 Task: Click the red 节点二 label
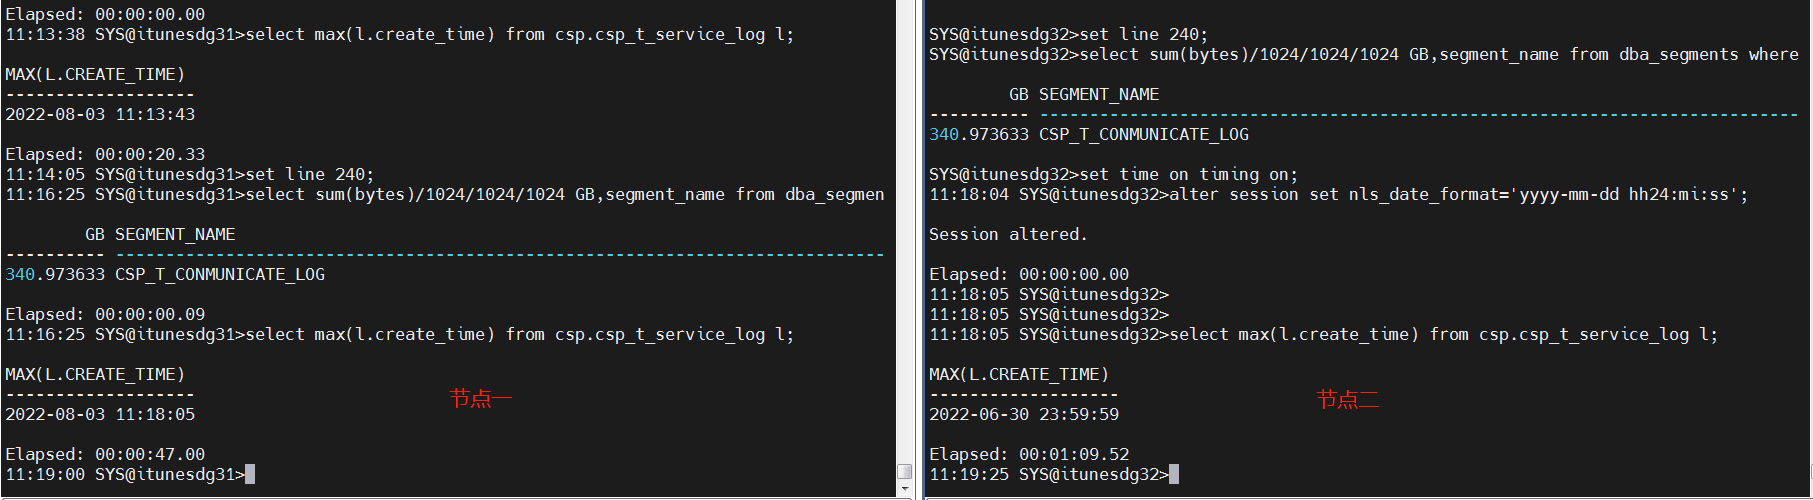point(1347,400)
